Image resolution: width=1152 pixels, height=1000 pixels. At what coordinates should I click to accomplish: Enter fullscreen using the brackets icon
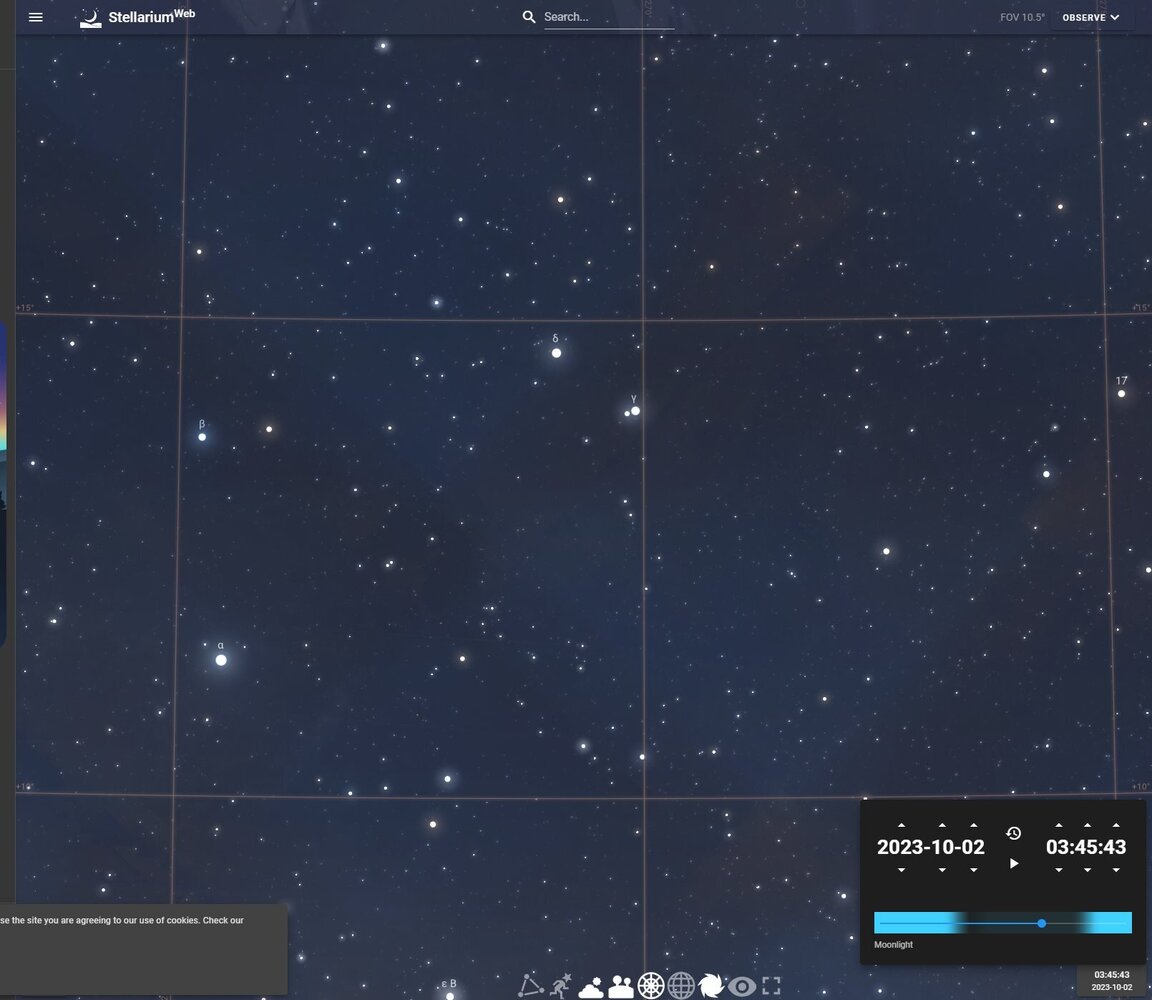tap(771, 984)
